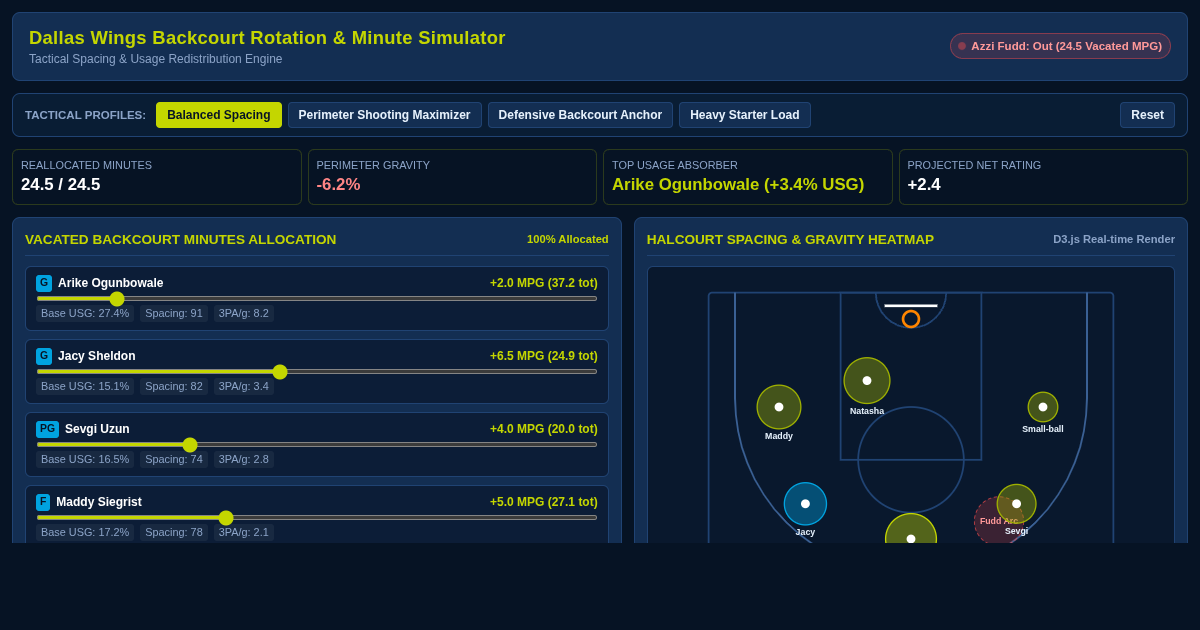
Task: Click the Halcourt Spacing & Gravity Heatmap heading
Action: point(790,239)
